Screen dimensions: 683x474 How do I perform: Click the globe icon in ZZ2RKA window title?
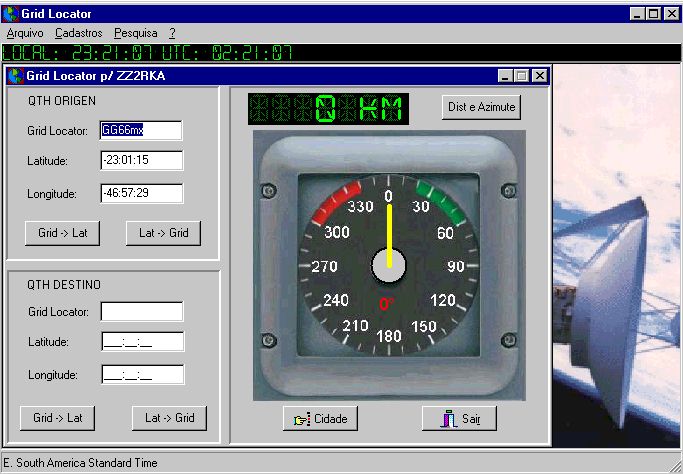(16, 76)
